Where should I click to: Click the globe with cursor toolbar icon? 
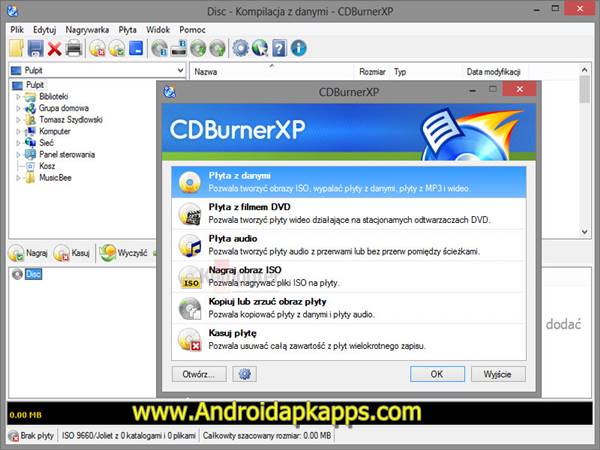[x=260, y=49]
